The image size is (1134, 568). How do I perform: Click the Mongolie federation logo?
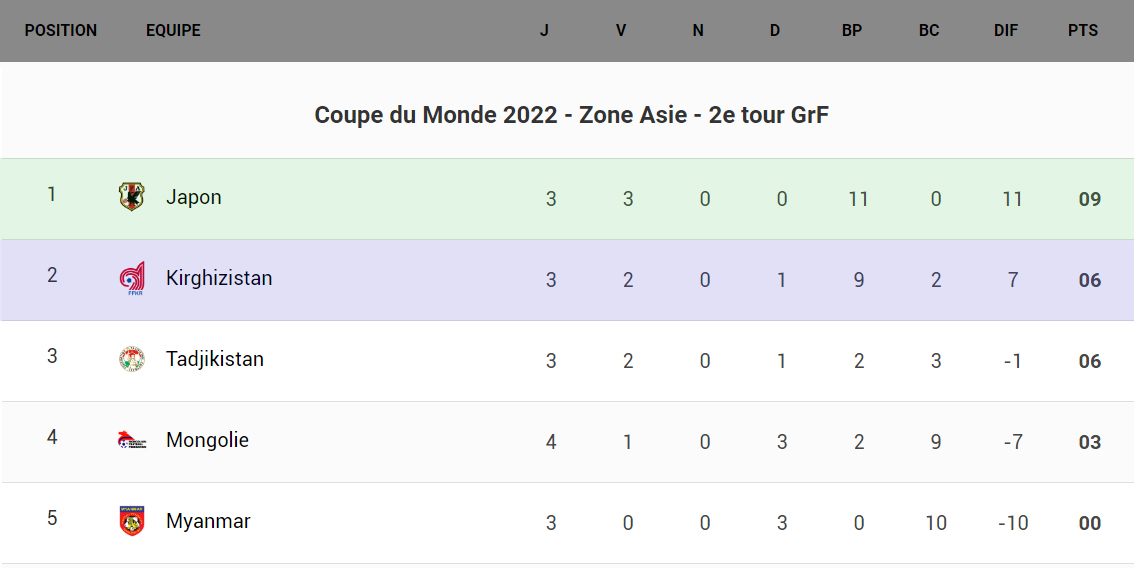(x=131, y=440)
